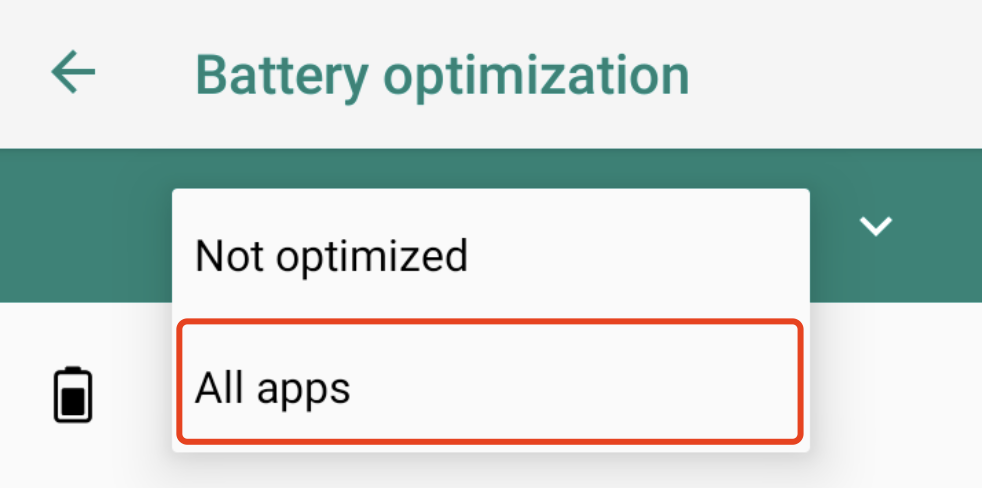Tap the teal back arrow beside the title

coord(73,73)
